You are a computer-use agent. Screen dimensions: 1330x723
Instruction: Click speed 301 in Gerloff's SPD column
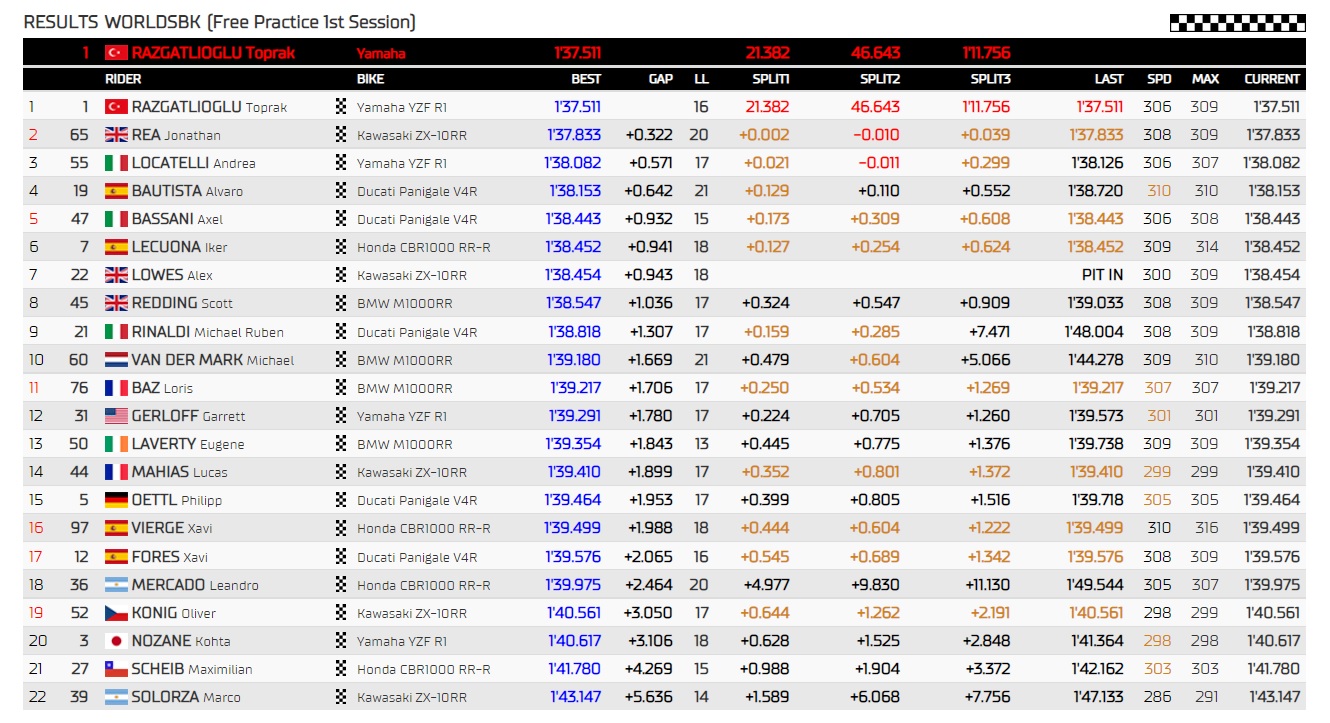tap(1159, 415)
